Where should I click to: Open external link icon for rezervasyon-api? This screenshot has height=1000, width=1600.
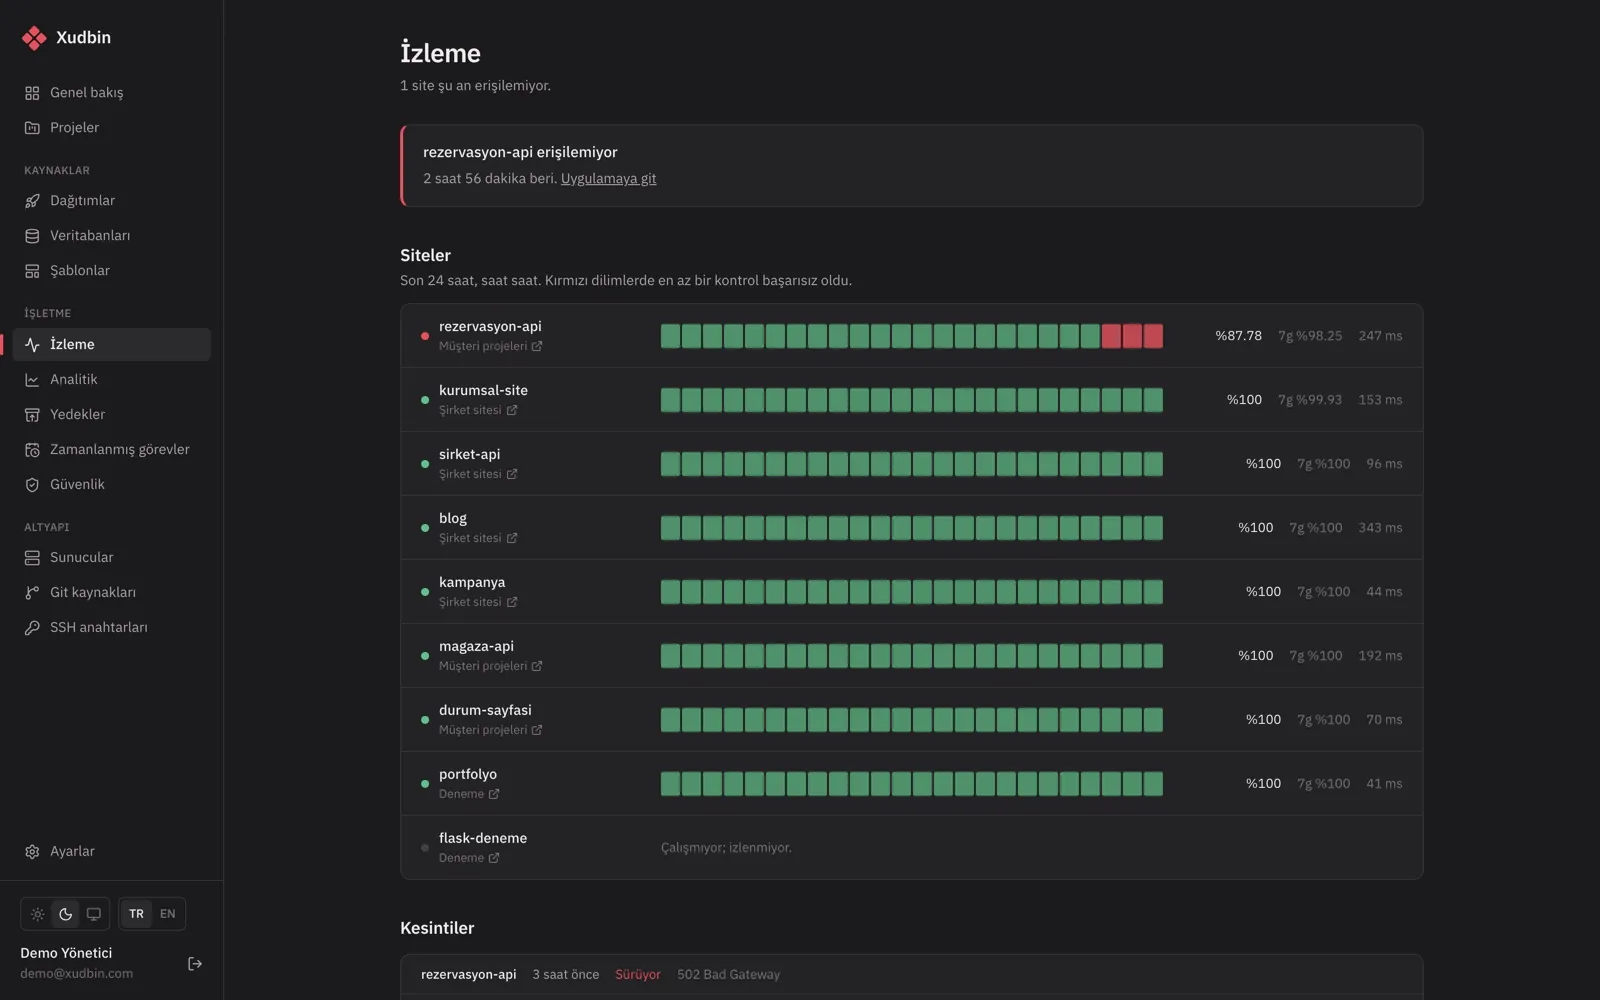click(x=537, y=346)
